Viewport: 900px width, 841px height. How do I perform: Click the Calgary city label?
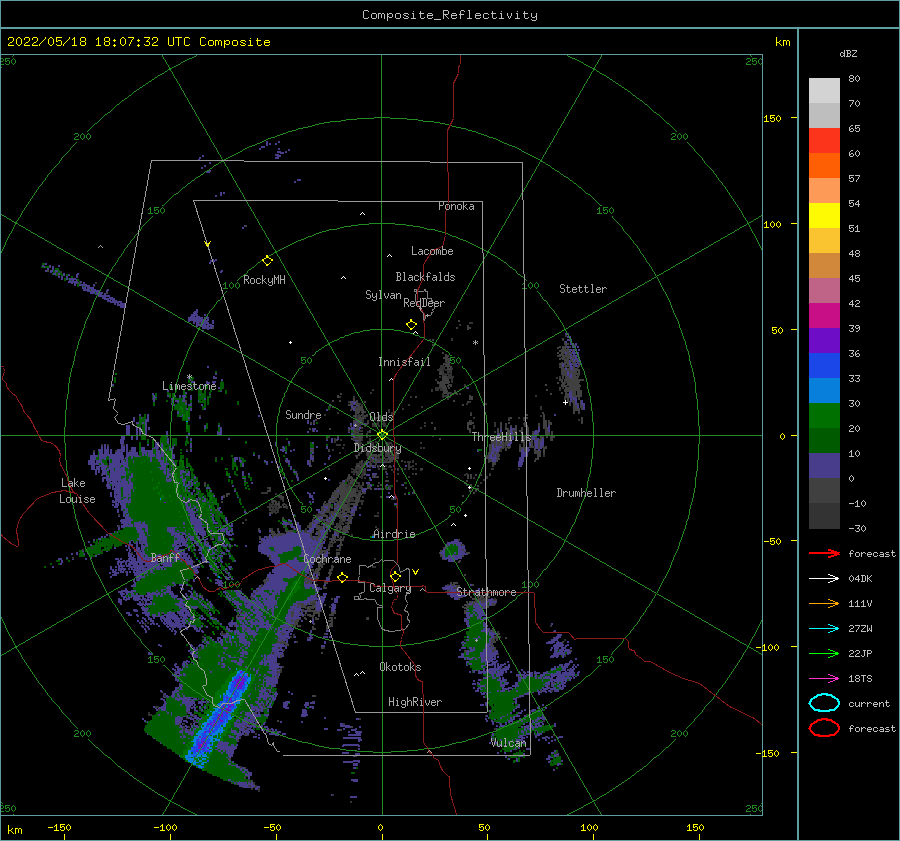click(x=390, y=588)
